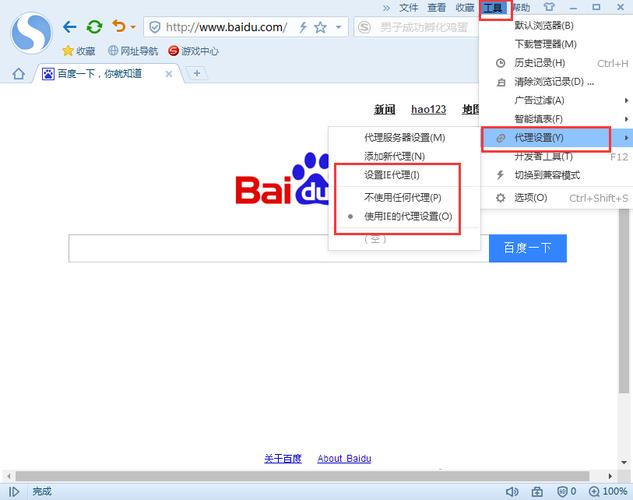Open 下载管理器(M)

[x=545, y=44]
